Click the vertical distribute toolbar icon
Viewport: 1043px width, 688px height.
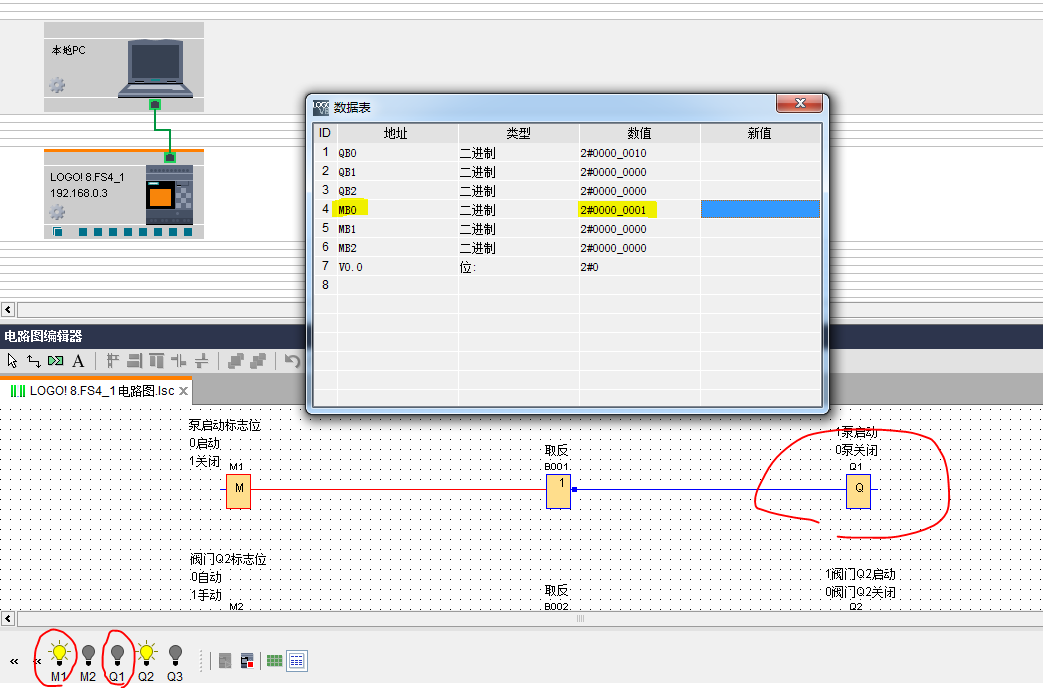202,361
